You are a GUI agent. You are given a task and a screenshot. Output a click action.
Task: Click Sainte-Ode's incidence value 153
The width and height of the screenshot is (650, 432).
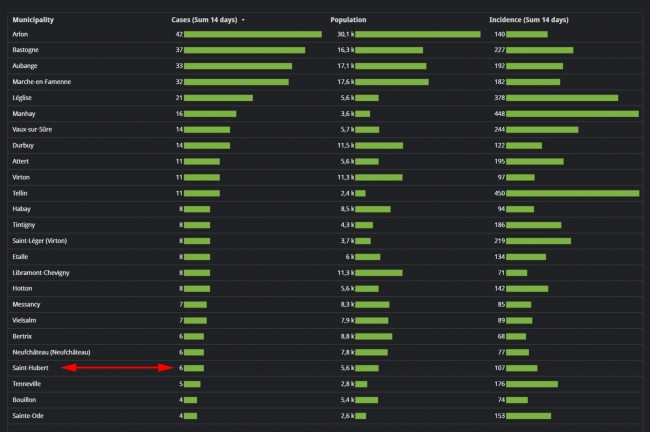[x=500, y=416]
